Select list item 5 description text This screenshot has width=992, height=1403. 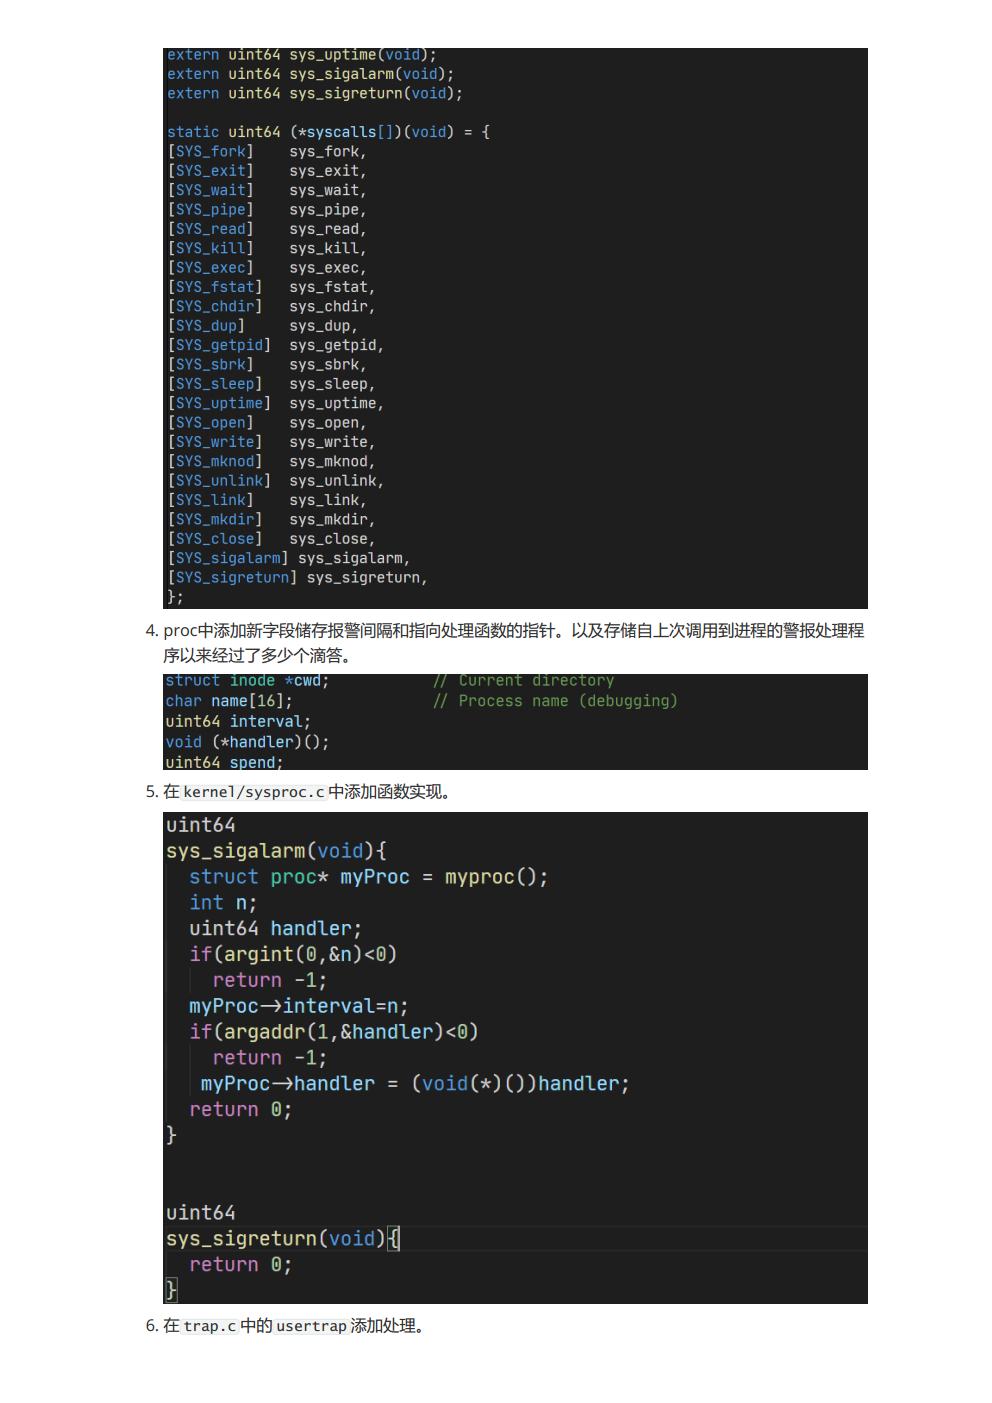[300, 791]
